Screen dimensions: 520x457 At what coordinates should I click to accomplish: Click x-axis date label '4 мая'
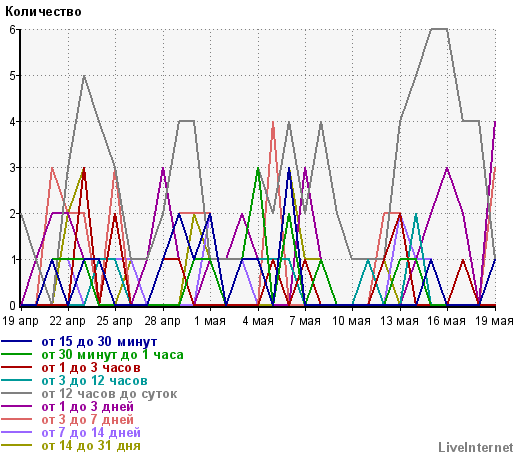pos(258,321)
